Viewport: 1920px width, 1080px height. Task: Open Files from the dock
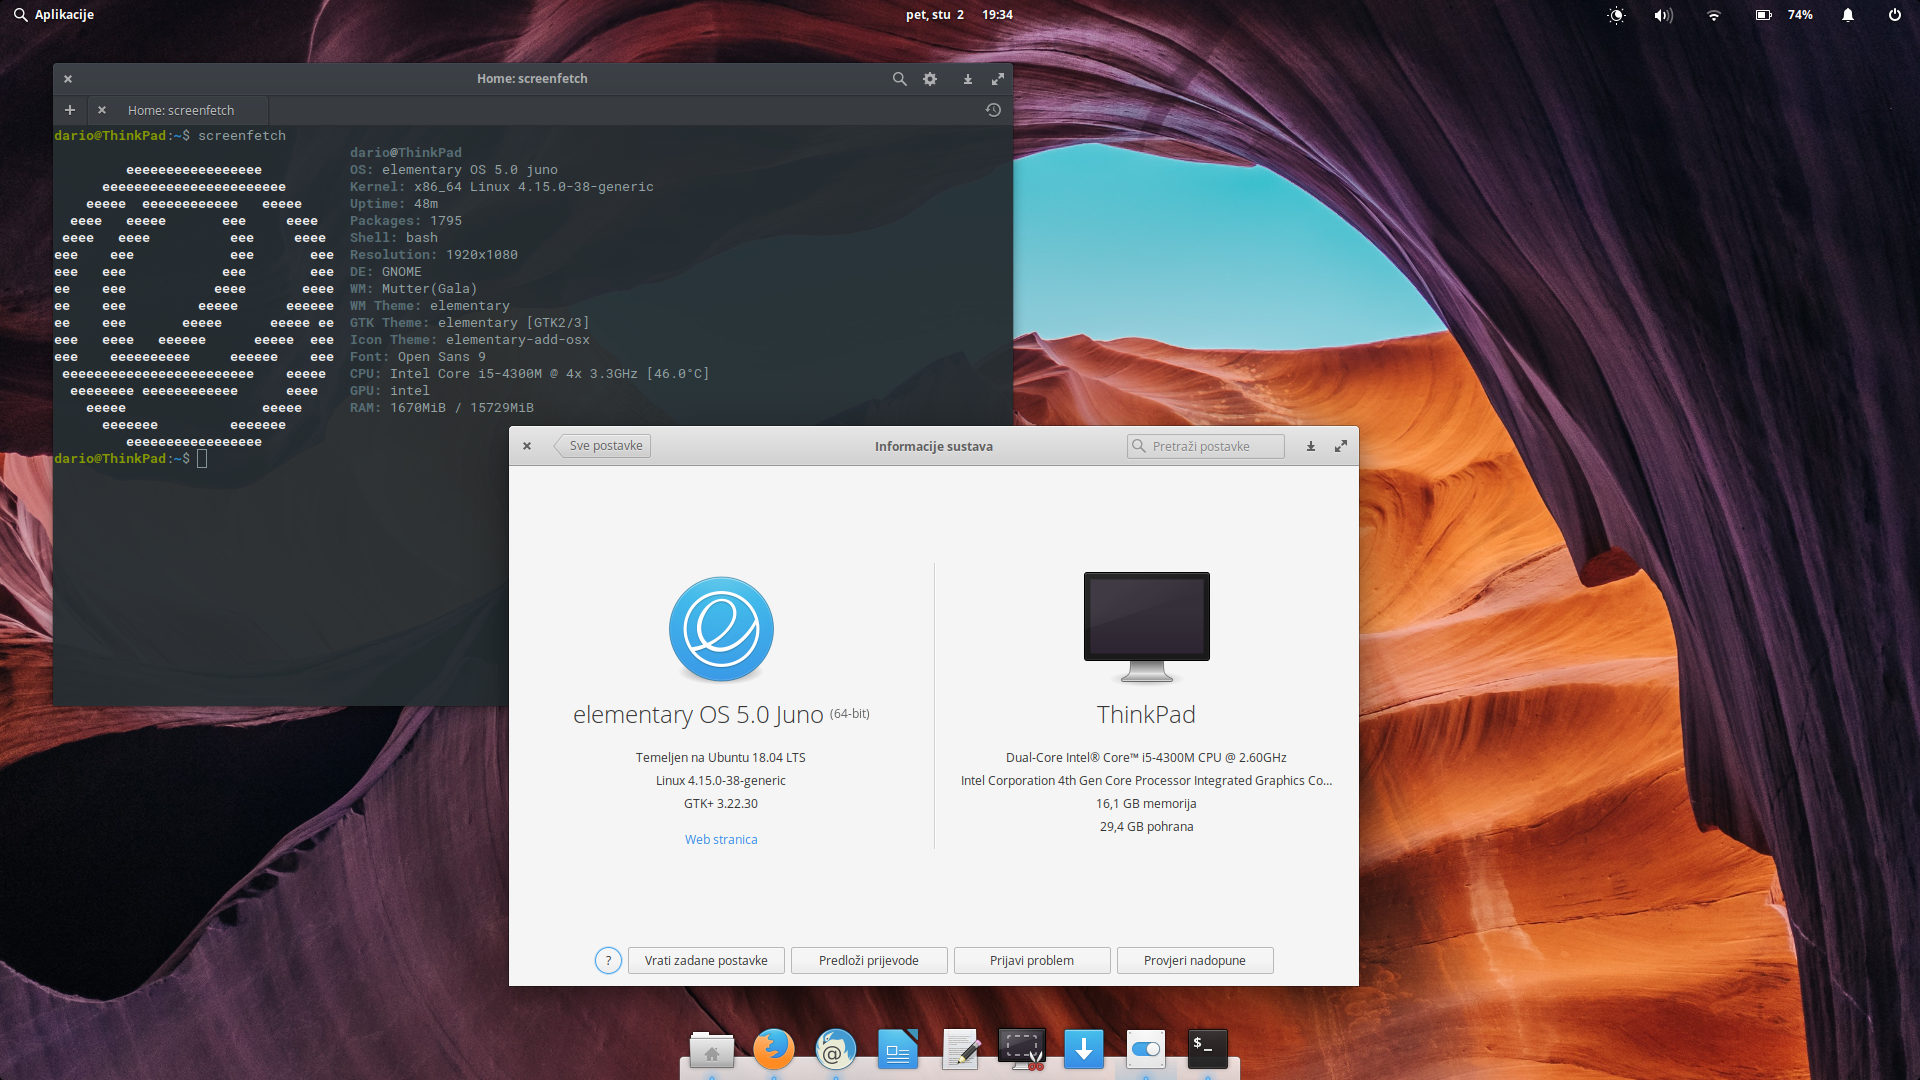(712, 1050)
